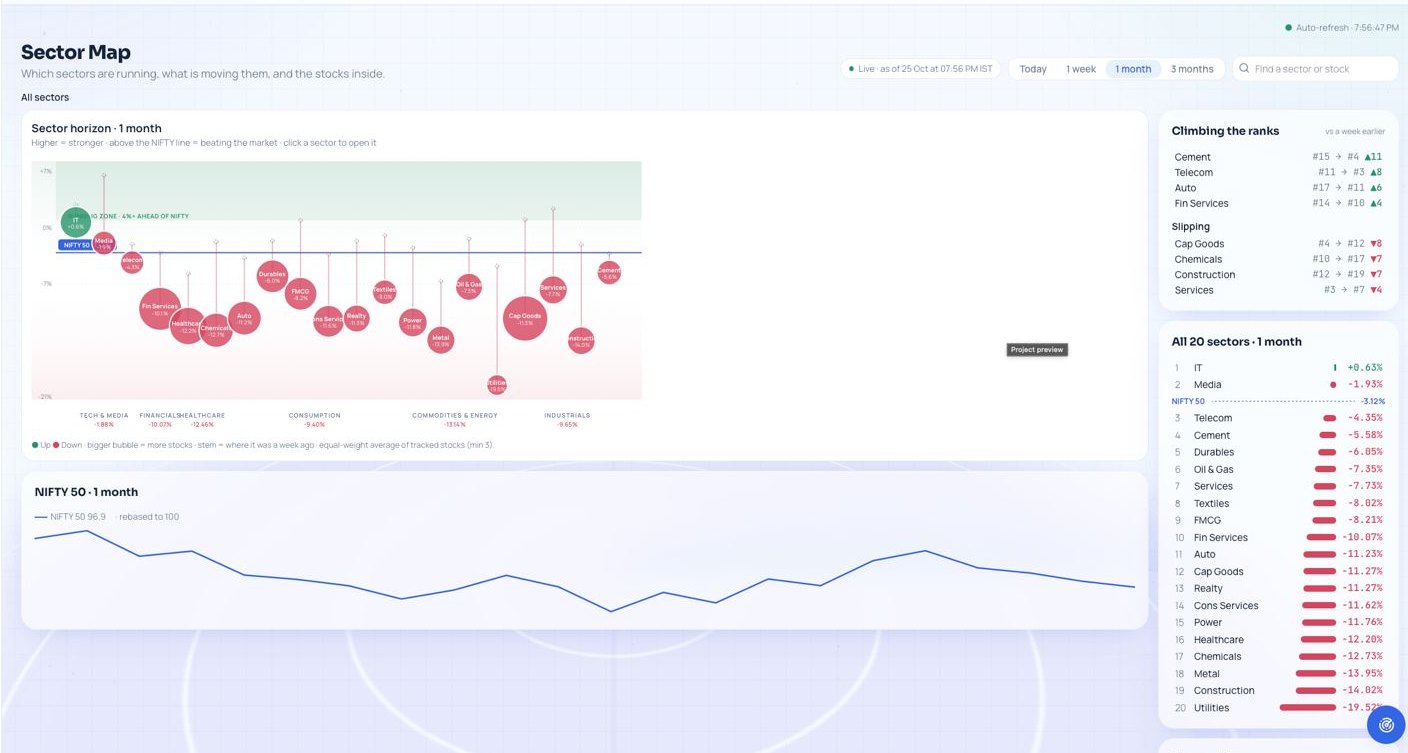Open the green IT bubble in chart

coord(76,223)
